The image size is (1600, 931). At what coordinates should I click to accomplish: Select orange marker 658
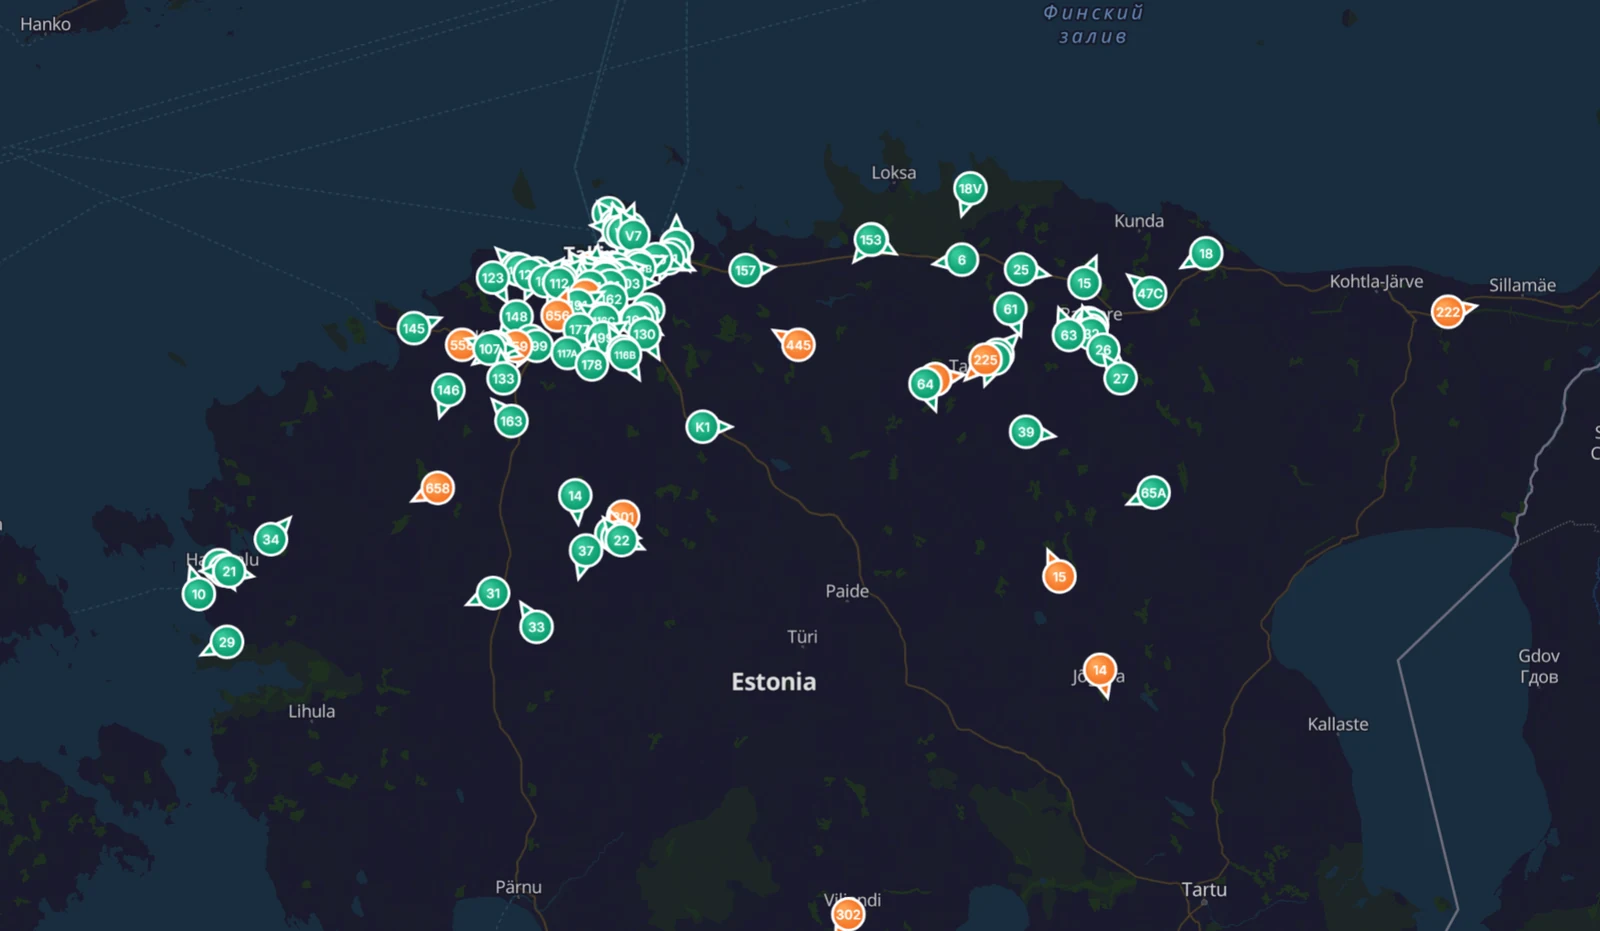437,488
